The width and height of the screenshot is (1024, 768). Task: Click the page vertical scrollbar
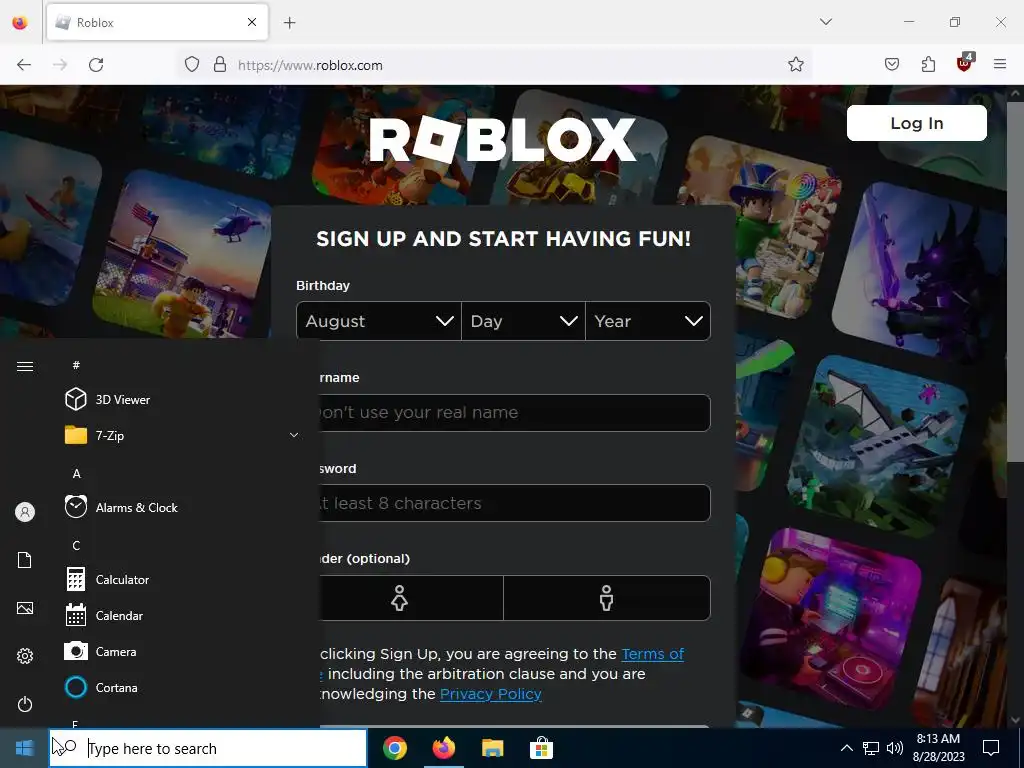pyautogui.click(x=1014, y=281)
